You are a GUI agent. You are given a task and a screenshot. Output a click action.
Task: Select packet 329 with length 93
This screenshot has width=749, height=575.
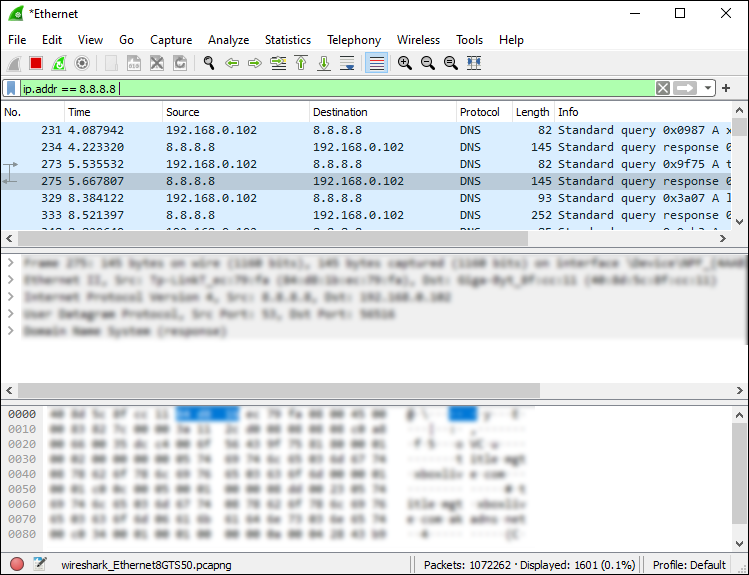(366, 198)
